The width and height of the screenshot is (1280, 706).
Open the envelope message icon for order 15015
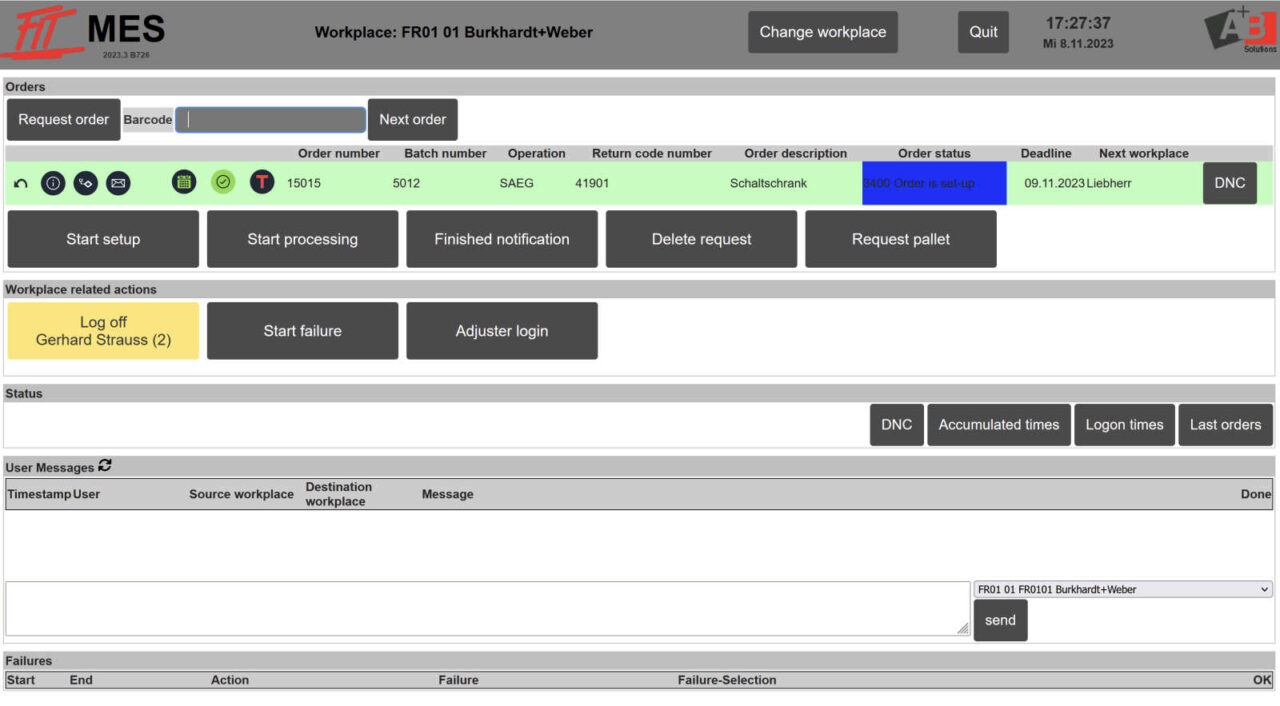tap(117, 183)
